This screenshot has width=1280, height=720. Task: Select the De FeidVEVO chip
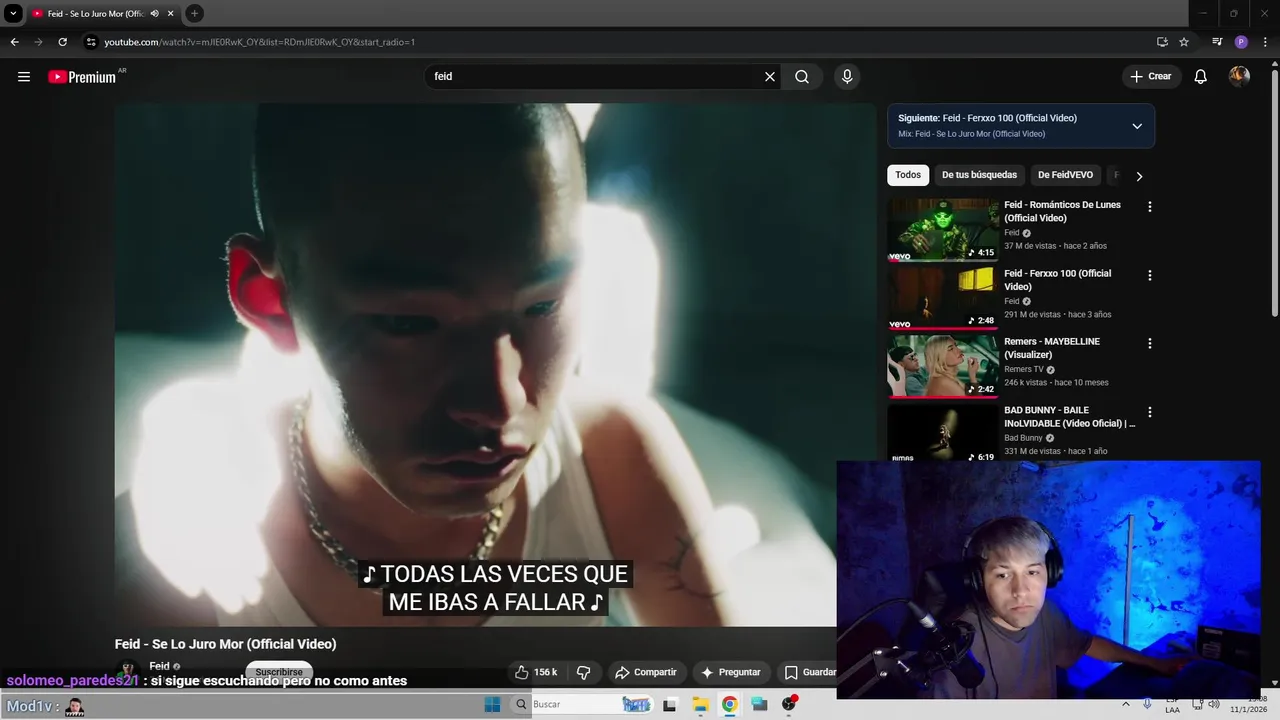pyautogui.click(x=1065, y=175)
